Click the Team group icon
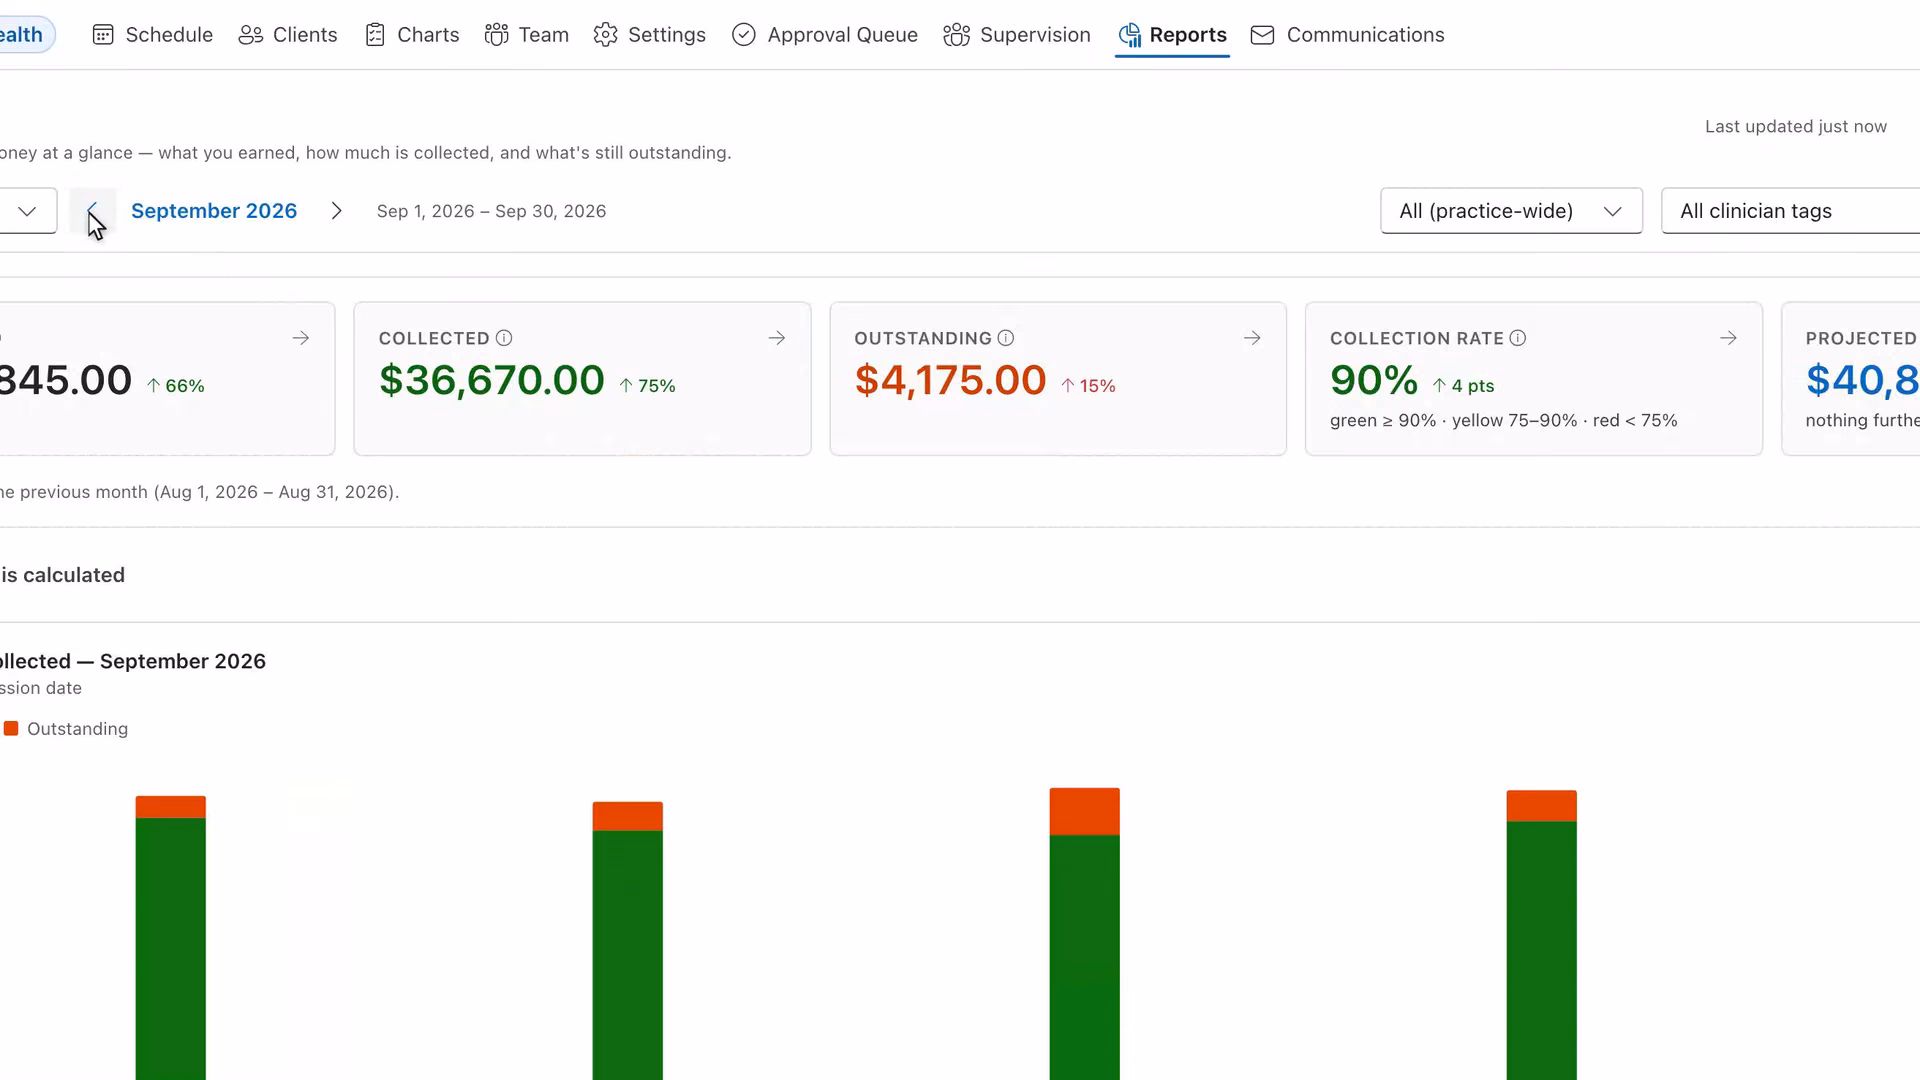The height and width of the screenshot is (1080, 1920). point(496,35)
